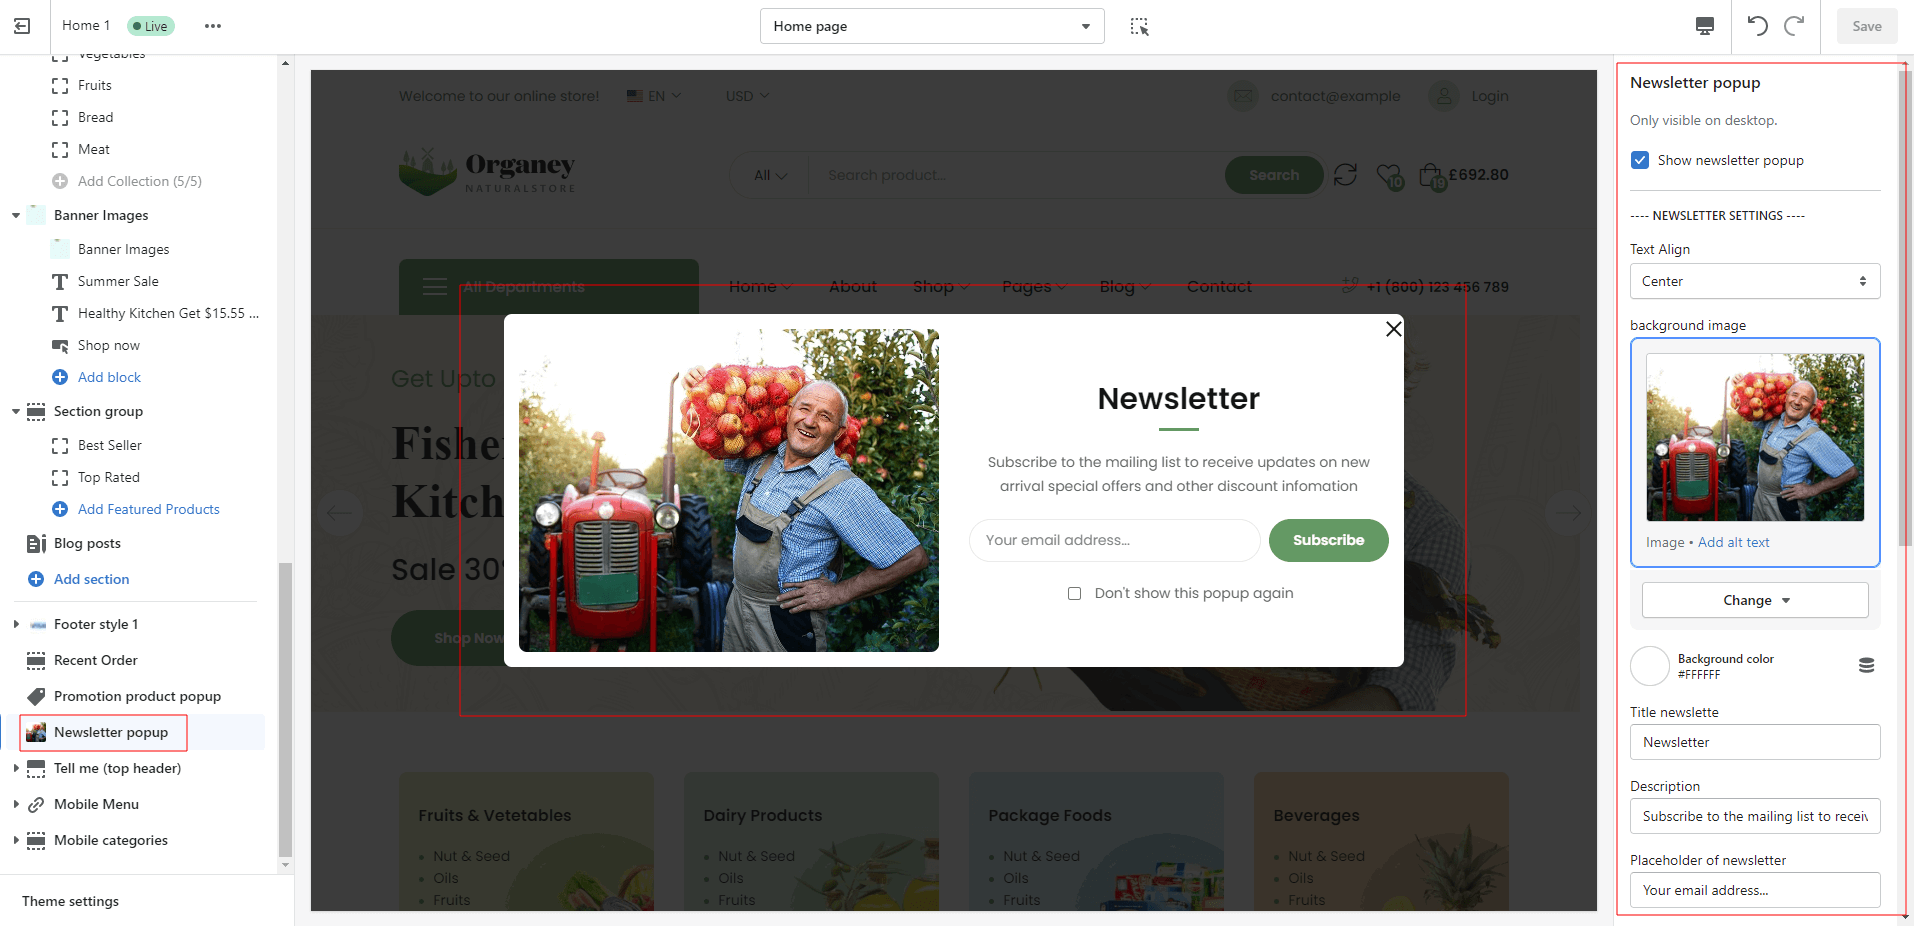This screenshot has width=1914, height=926.
Task: Click the Title newslette input field
Action: point(1754,742)
